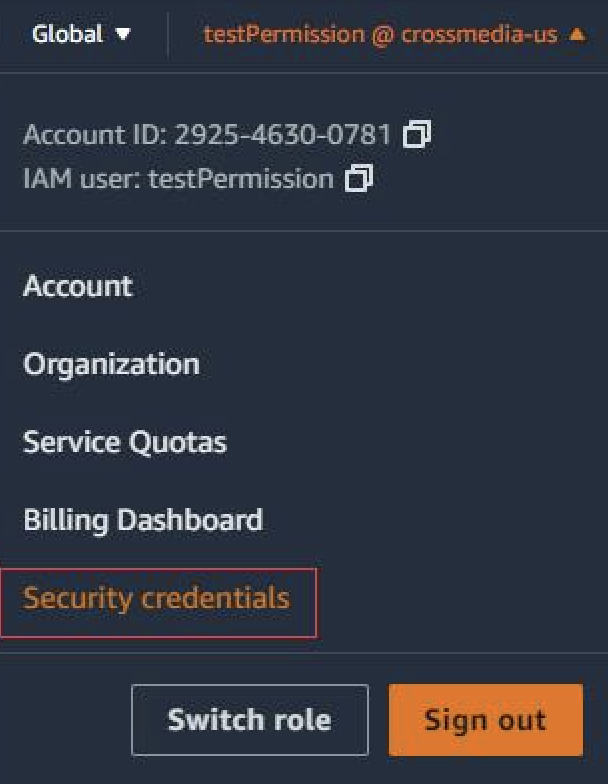Open the Organization menu item
This screenshot has width=608, height=784.
click(x=112, y=364)
